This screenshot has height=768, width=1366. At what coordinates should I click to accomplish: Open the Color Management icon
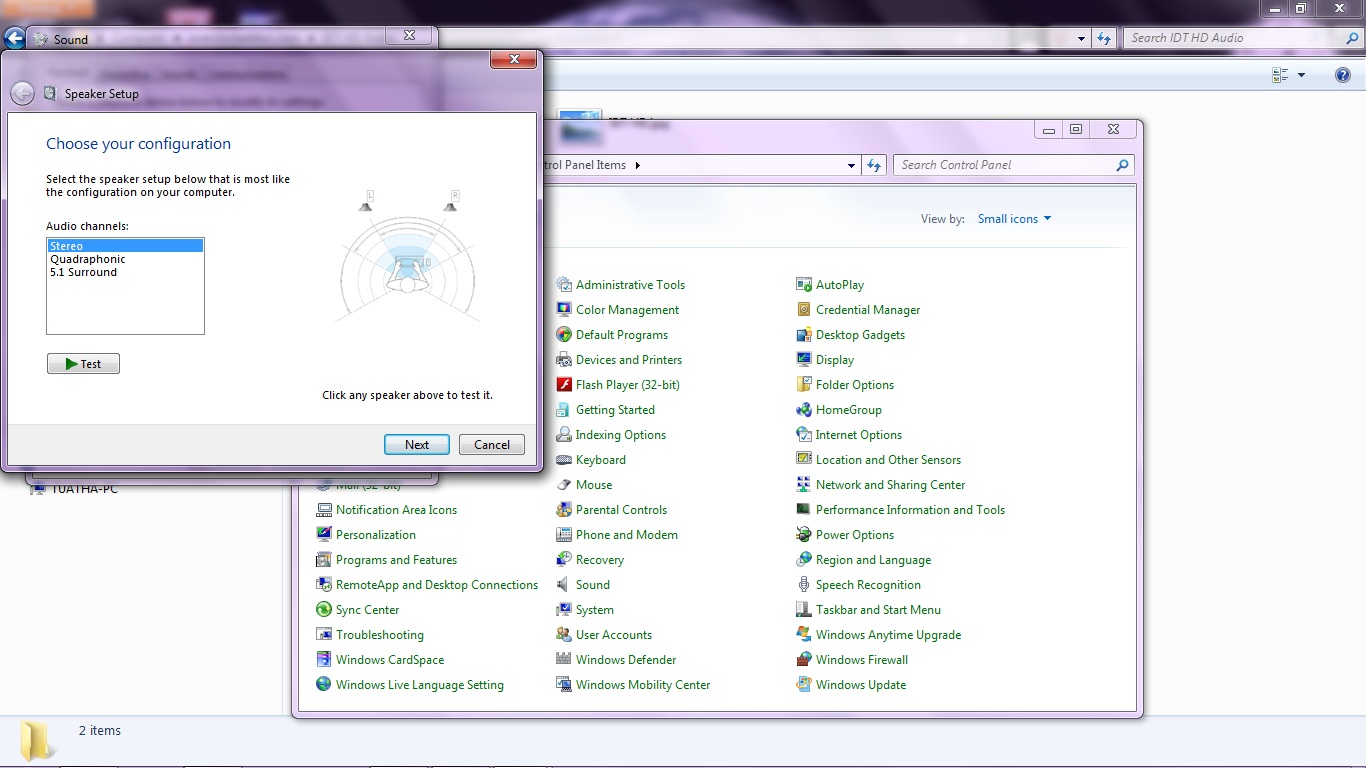click(564, 310)
